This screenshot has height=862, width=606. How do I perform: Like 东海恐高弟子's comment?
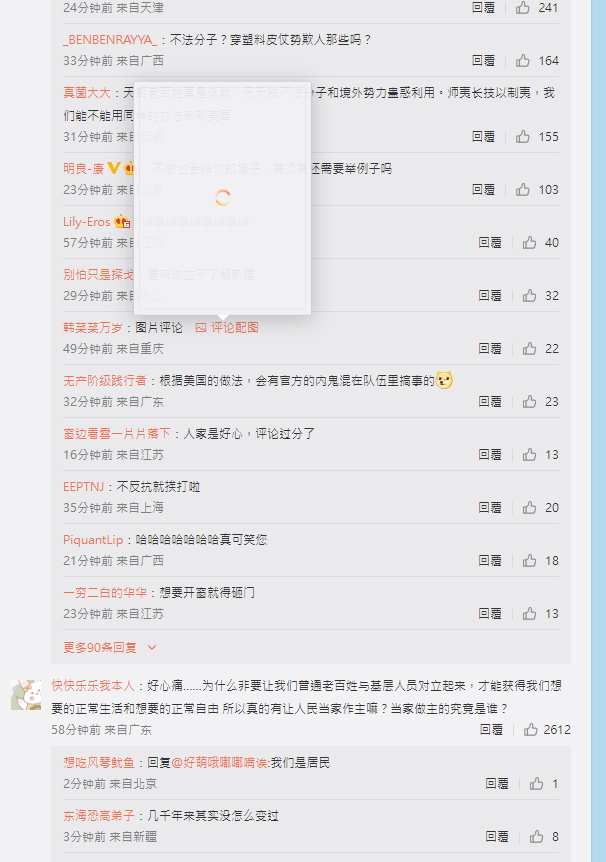pos(536,837)
